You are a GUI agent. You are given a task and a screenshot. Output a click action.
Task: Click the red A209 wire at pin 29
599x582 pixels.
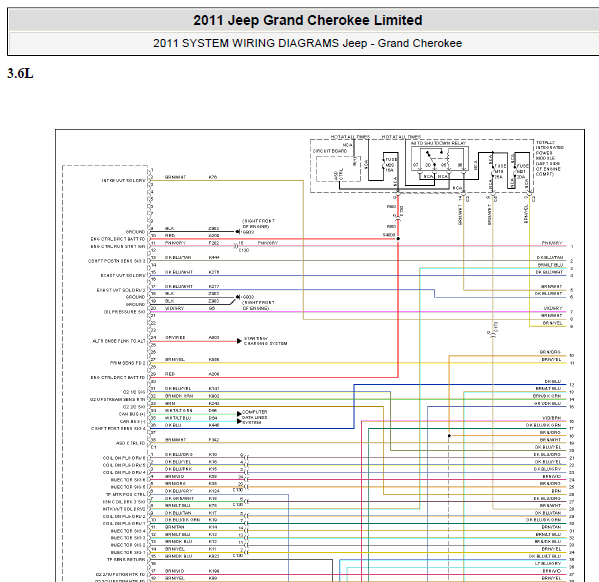(275, 378)
